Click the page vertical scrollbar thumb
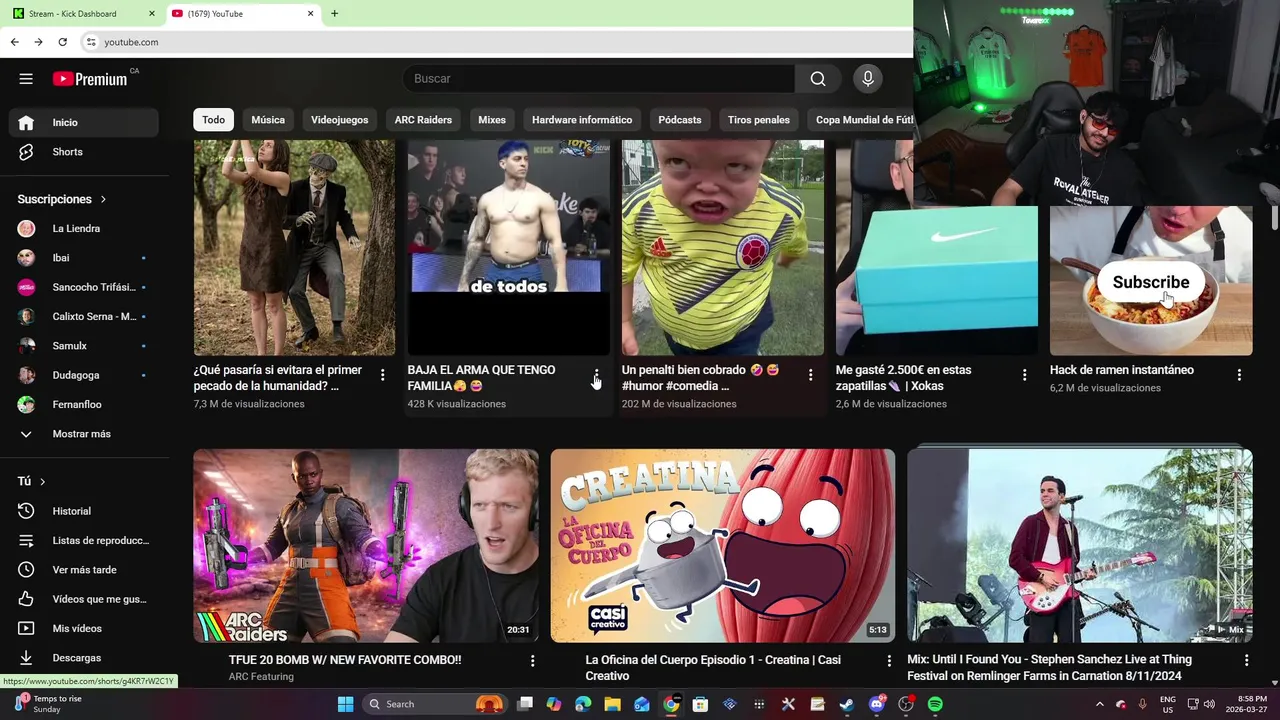The height and width of the screenshot is (720, 1280). (1275, 217)
